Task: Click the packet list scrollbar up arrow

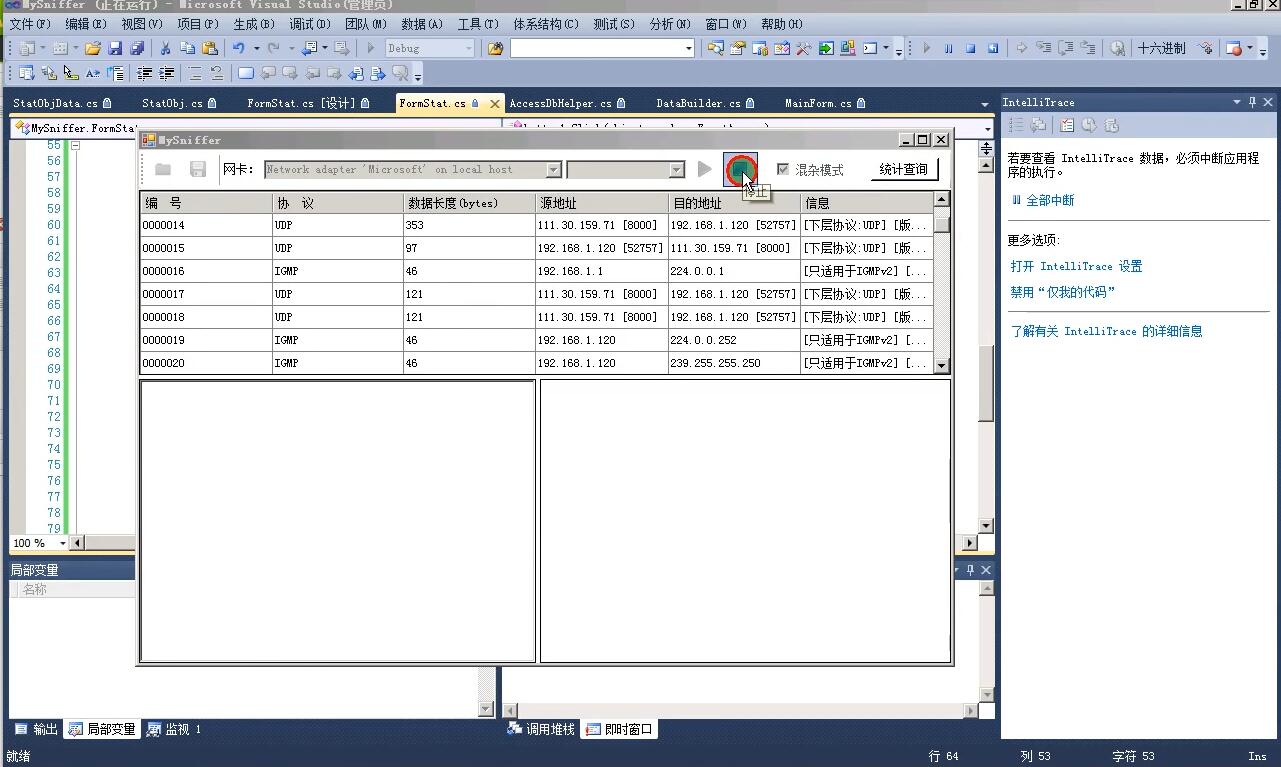Action: [941, 200]
